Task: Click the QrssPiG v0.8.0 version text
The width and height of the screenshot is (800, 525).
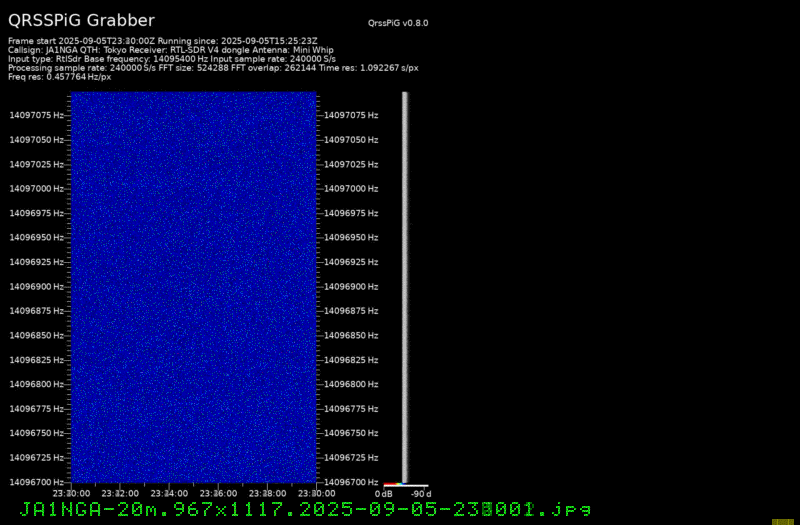Action: pyautogui.click(x=398, y=23)
